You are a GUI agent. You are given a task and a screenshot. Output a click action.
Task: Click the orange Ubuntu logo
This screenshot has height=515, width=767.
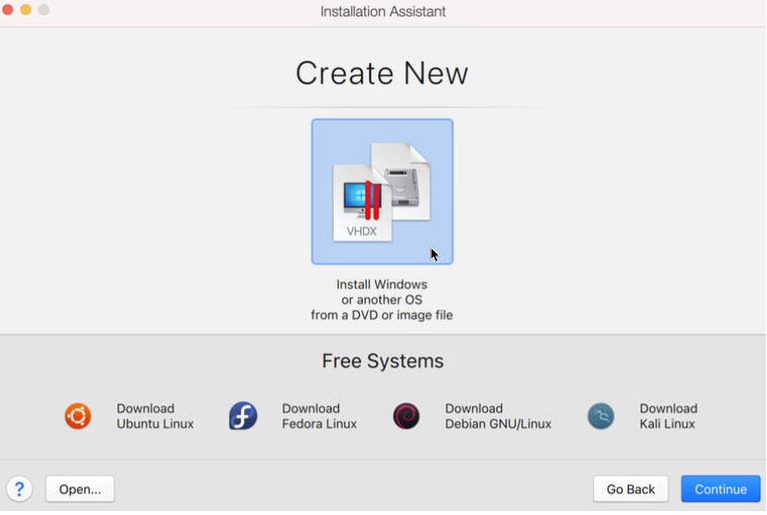78,416
